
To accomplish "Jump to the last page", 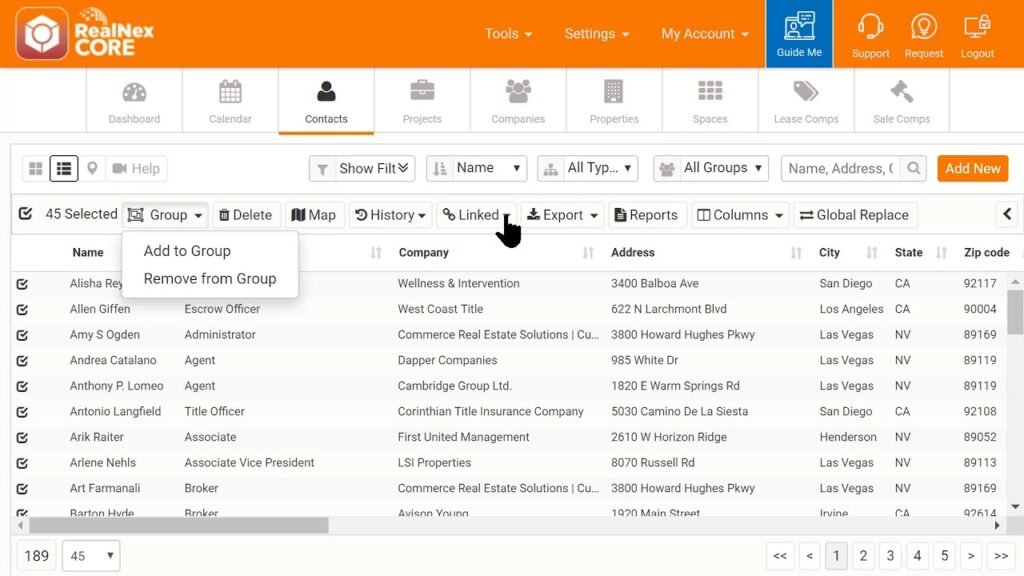I will coord(1001,556).
